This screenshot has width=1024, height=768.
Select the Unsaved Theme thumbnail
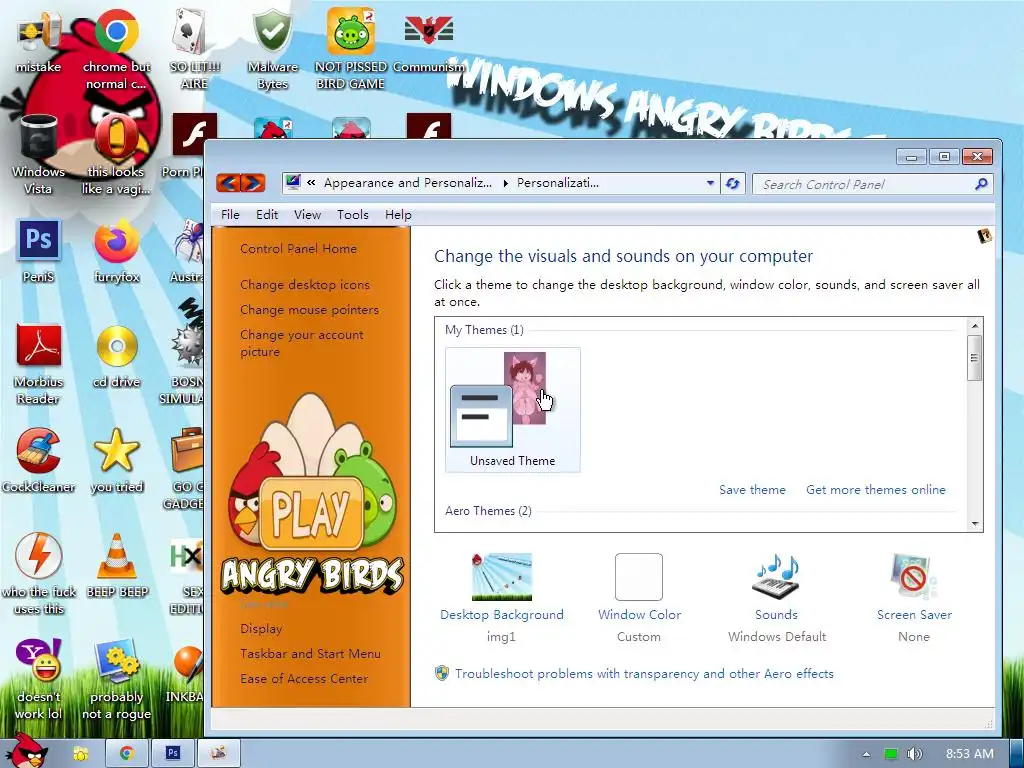[x=513, y=409]
